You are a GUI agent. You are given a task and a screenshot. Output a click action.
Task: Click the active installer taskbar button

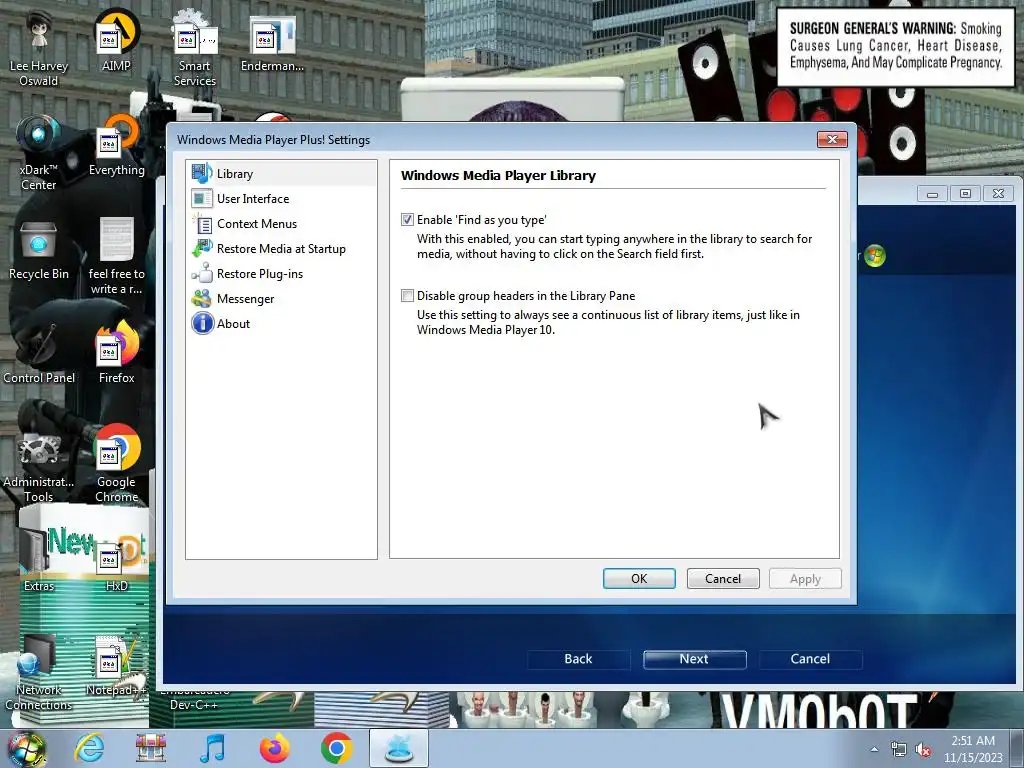tap(399, 748)
